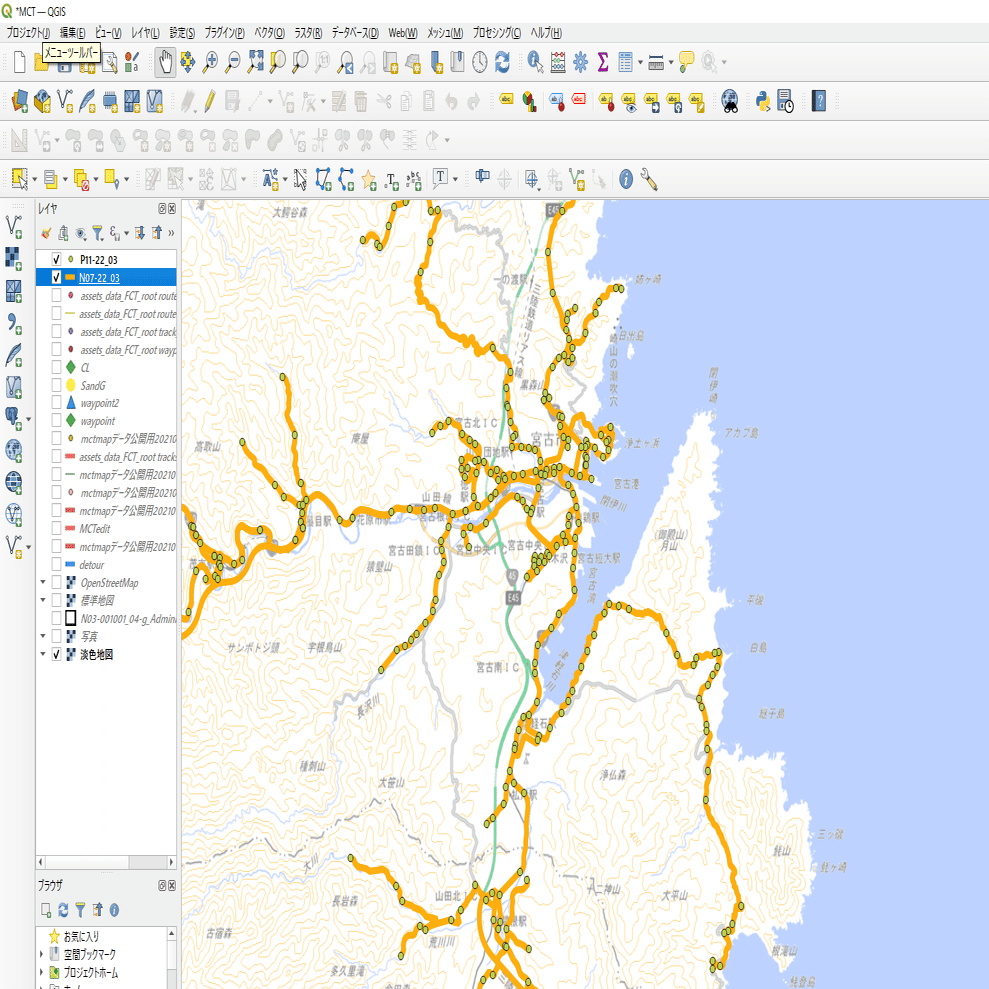
Task: Click the yellow star add icon
Action: coord(369,180)
